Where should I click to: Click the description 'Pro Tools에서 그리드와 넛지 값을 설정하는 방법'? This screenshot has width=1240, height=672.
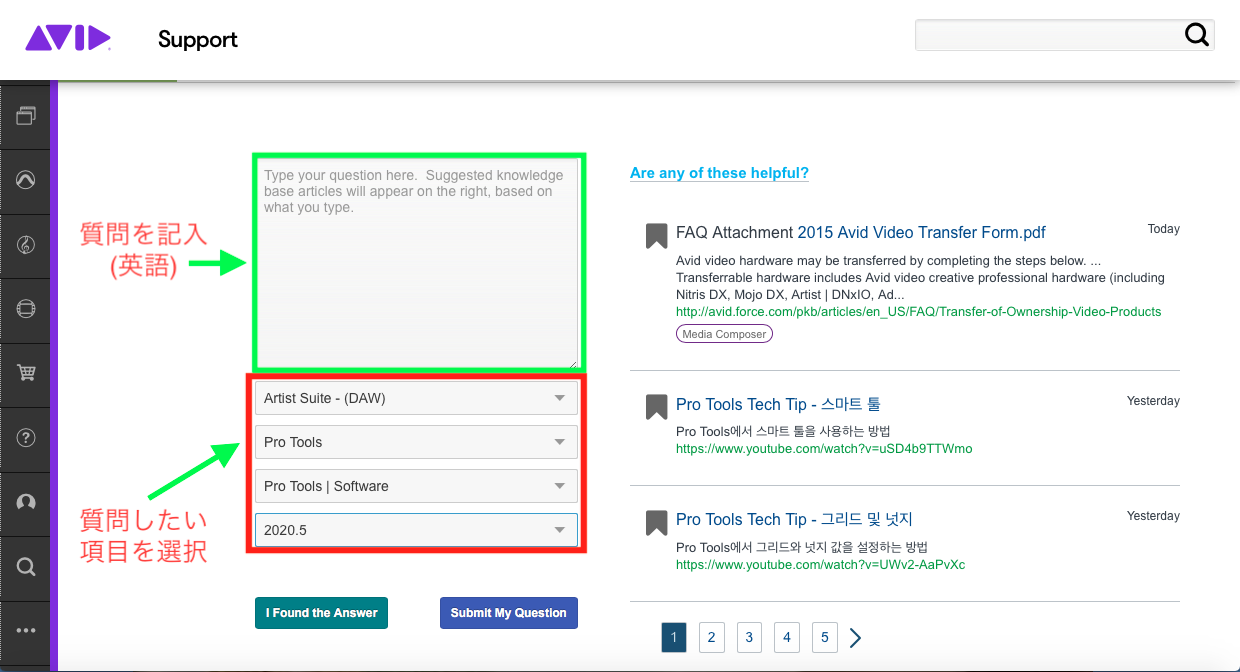[802, 547]
